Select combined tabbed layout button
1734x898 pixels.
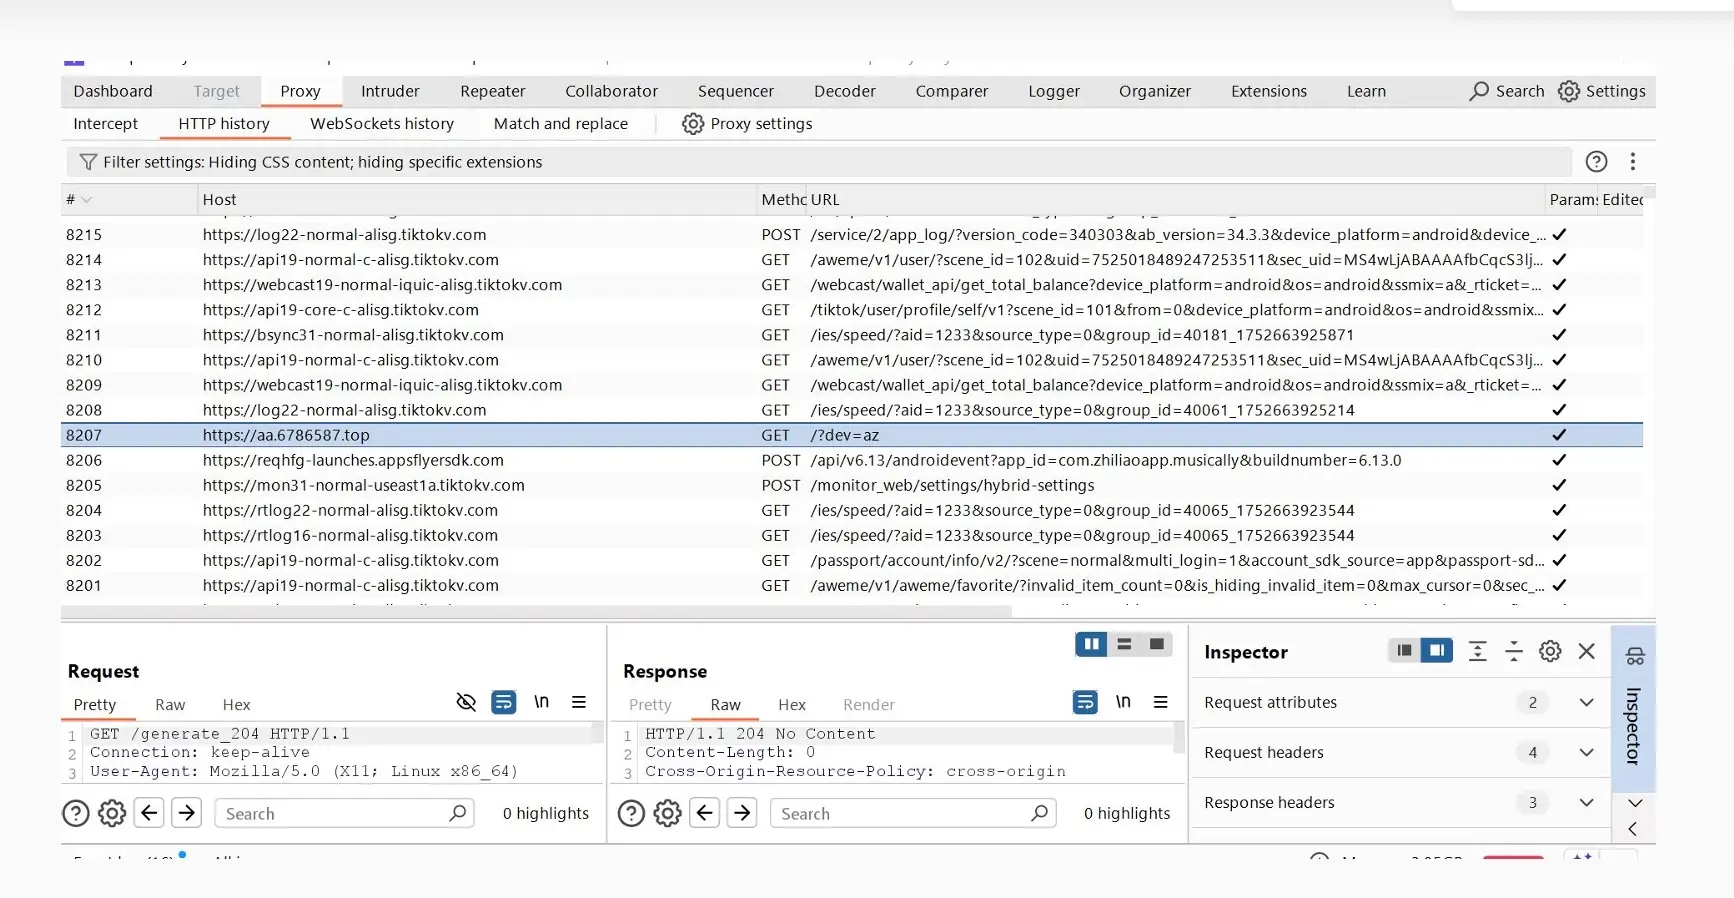pos(1157,644)
